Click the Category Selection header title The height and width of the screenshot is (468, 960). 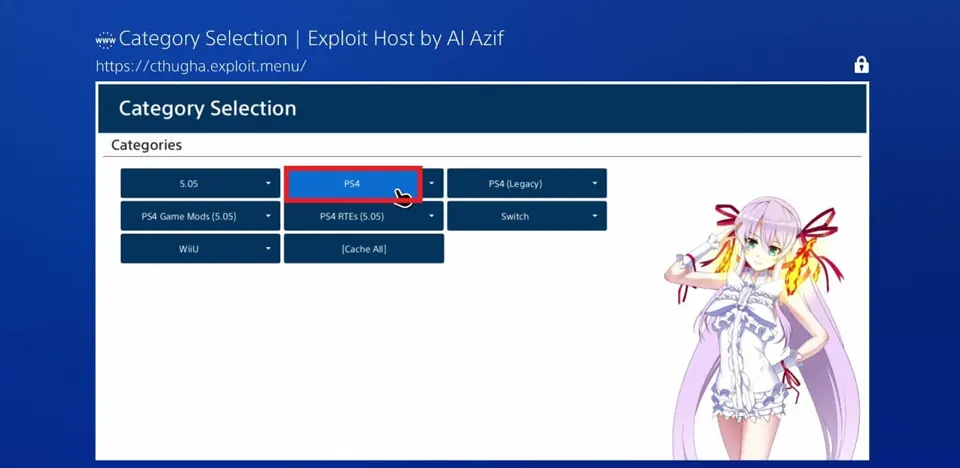pos(207,108)
